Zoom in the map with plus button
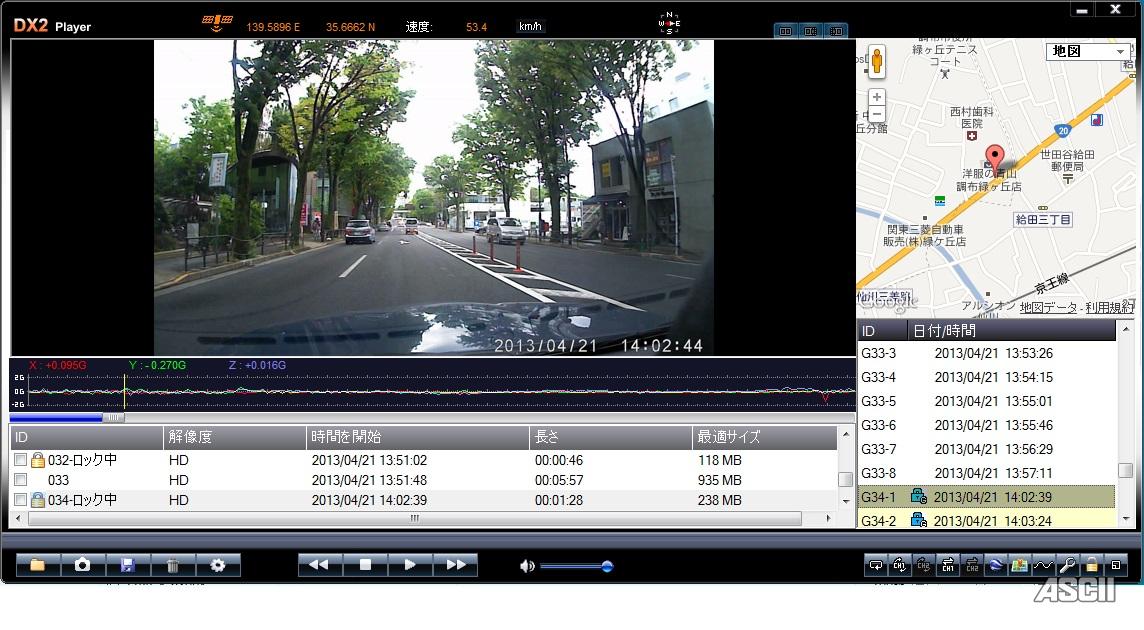 [x=877, y=97]
